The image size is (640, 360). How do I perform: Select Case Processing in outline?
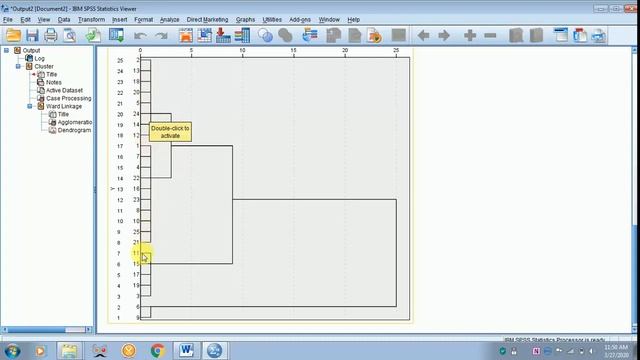point(69,98)
